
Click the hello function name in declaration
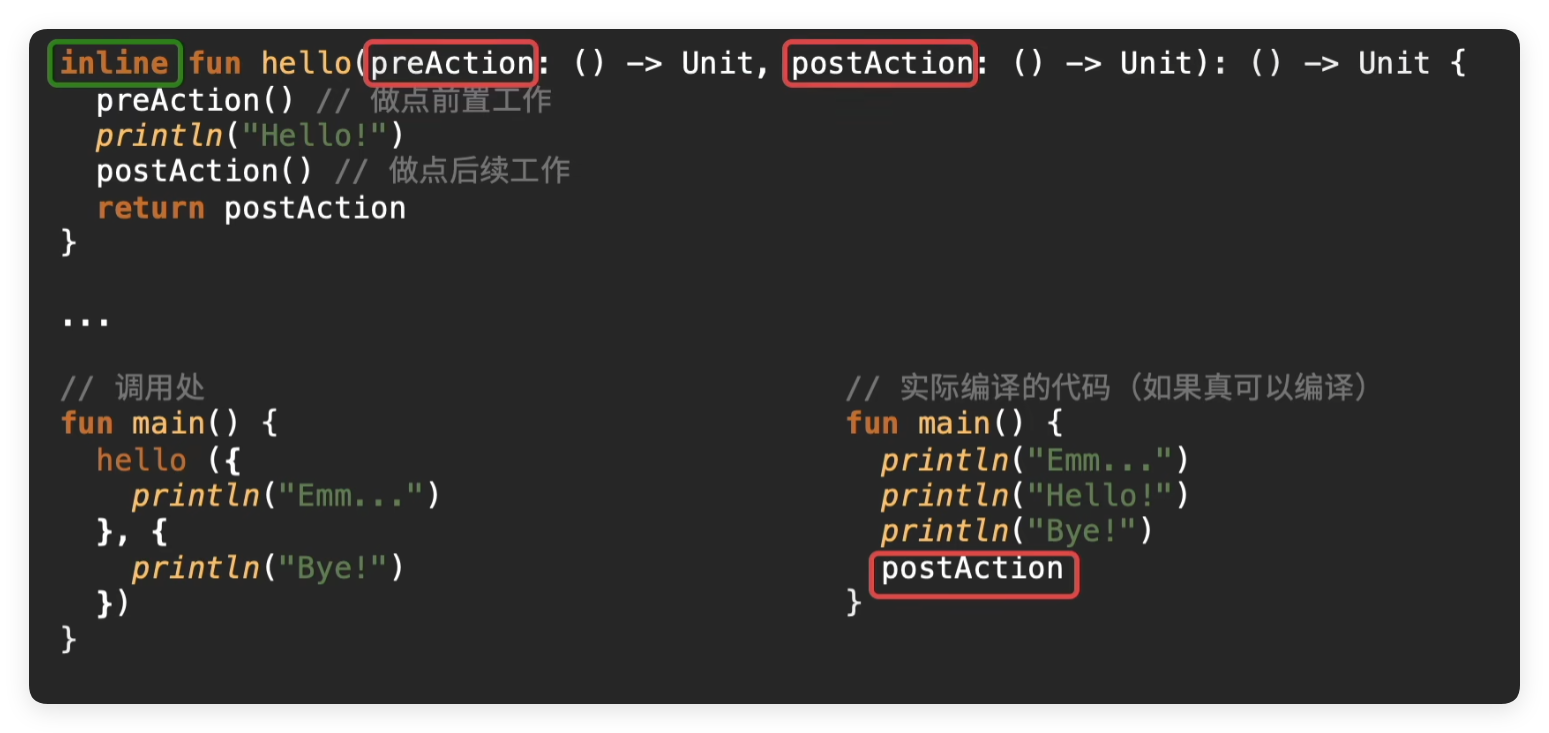[x=306, y=64]
